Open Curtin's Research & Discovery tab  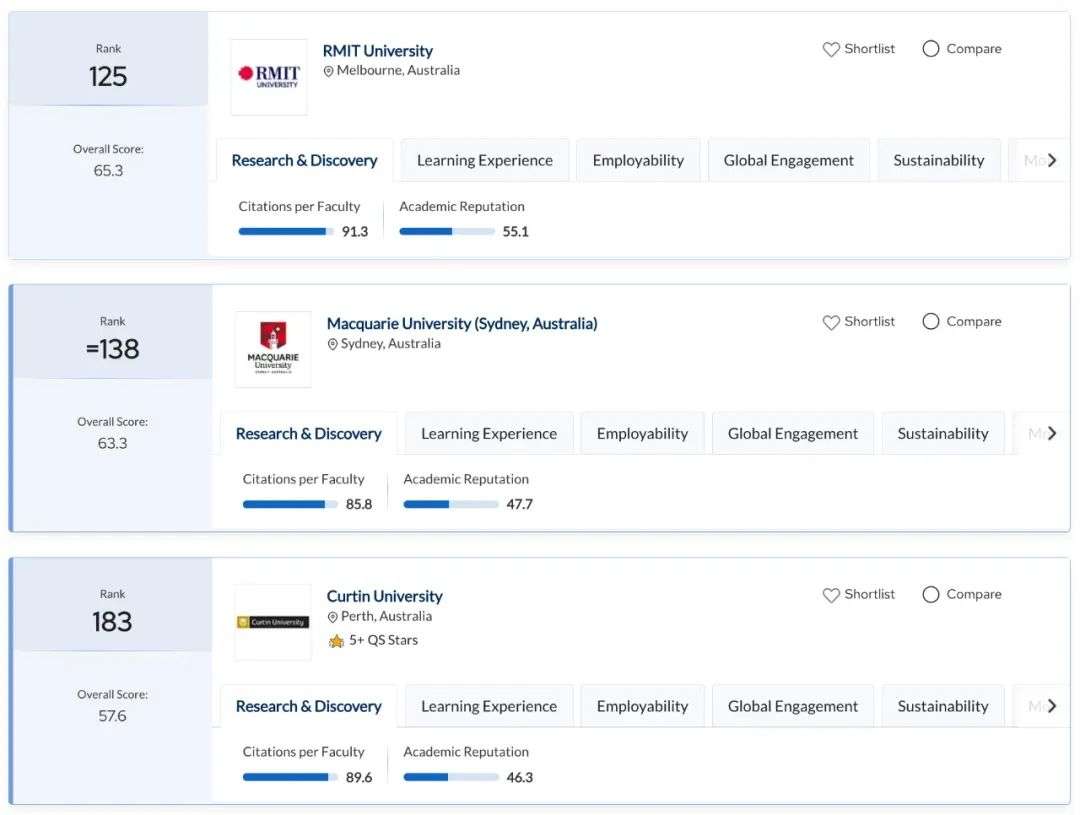[309, 706]
